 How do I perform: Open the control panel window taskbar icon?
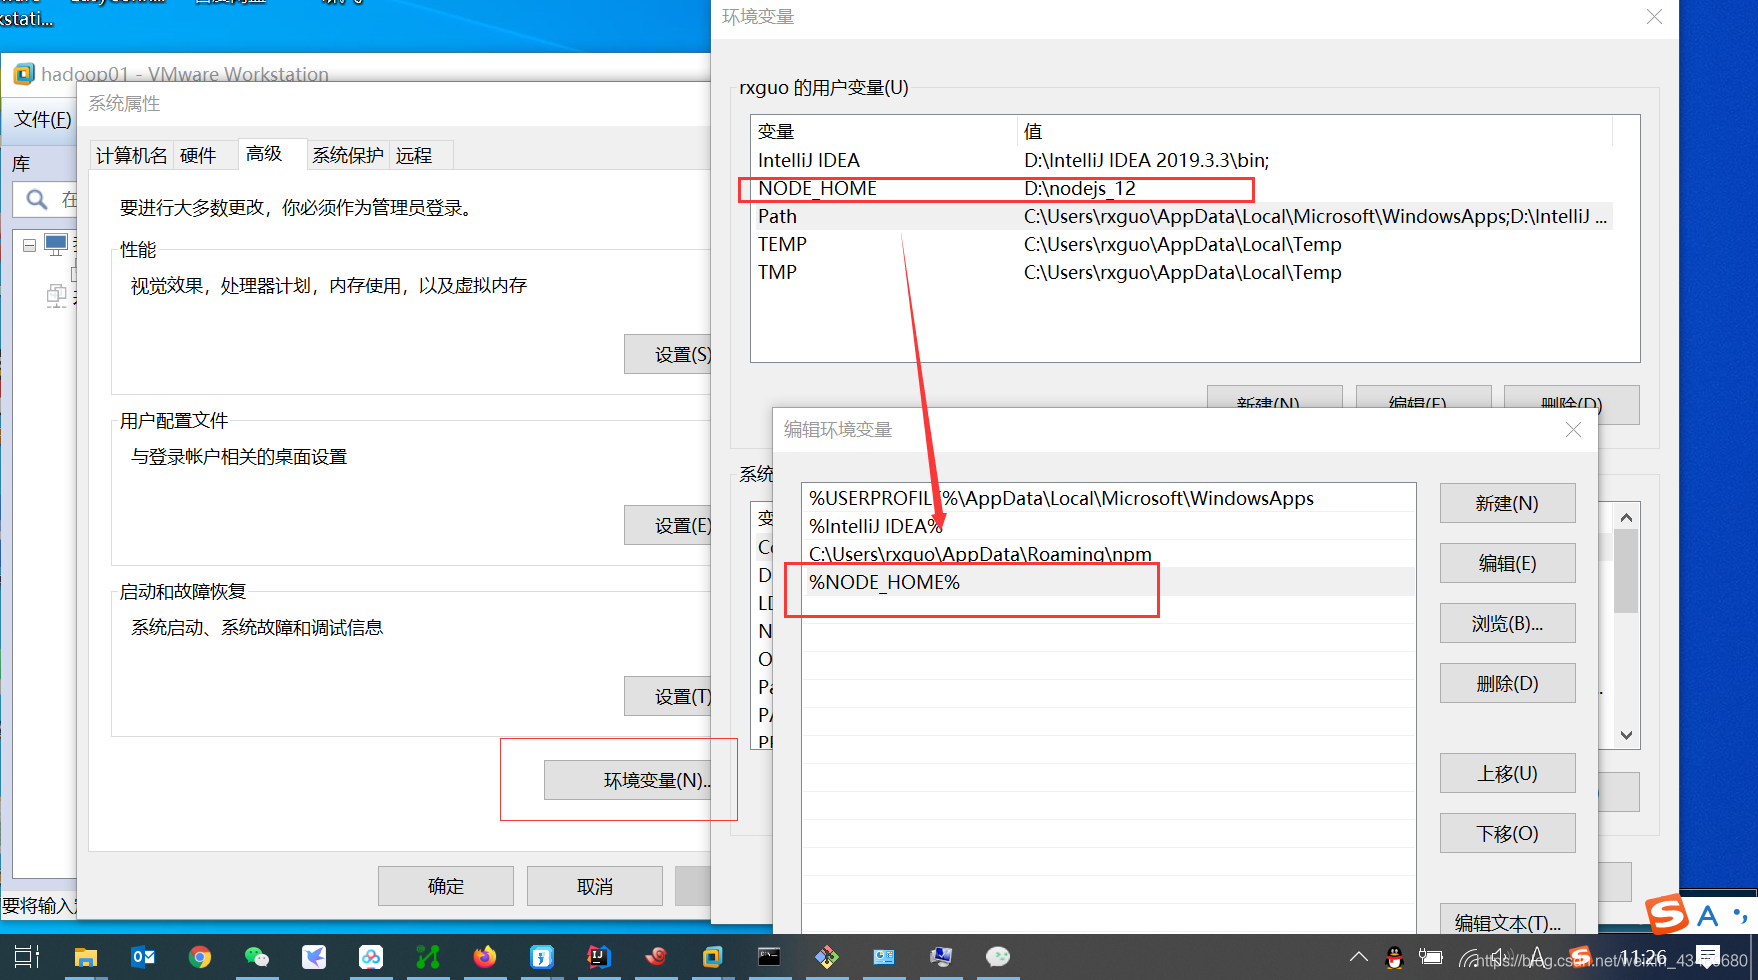click(884, 957)
